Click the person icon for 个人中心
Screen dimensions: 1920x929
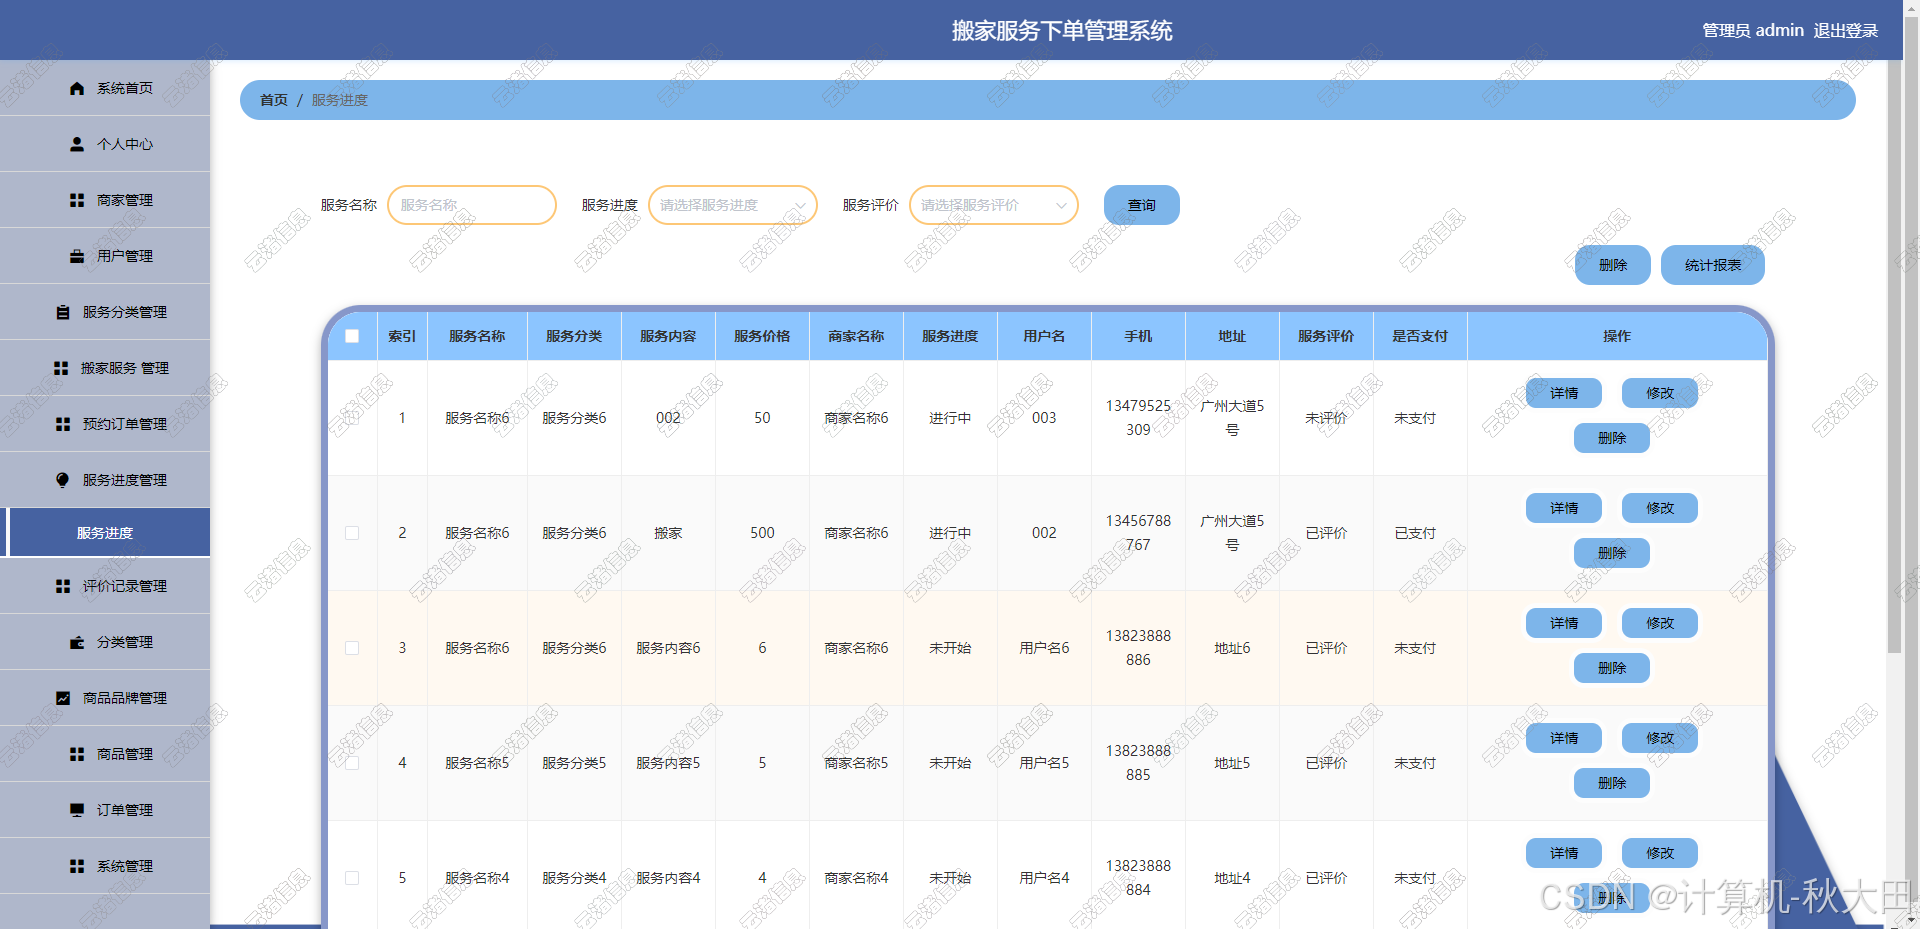(77, 145)
